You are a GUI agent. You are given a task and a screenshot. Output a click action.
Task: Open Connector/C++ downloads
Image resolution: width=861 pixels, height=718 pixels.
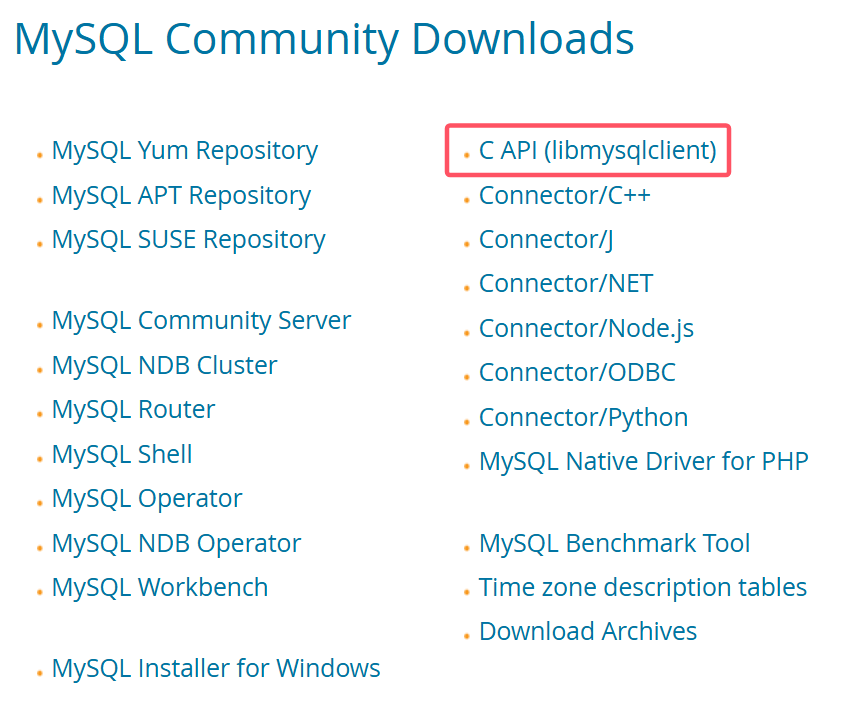pos(564,195)
